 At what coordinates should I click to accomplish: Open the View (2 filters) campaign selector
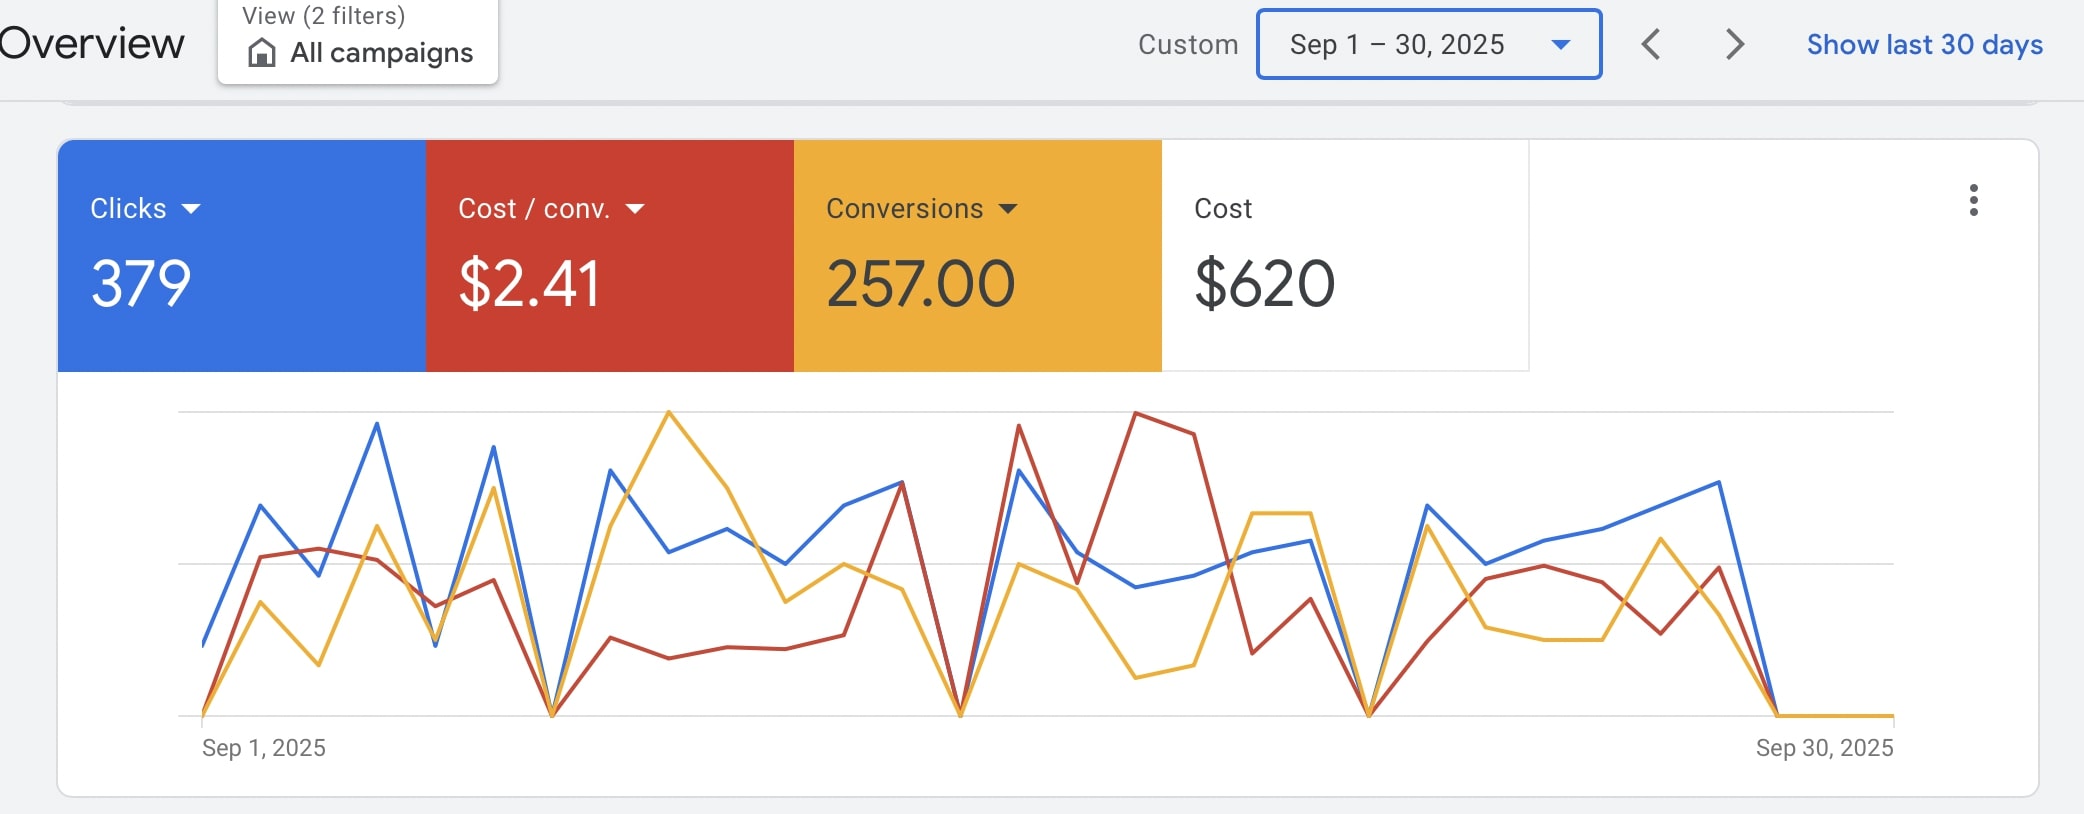click(x=358, y=38)
